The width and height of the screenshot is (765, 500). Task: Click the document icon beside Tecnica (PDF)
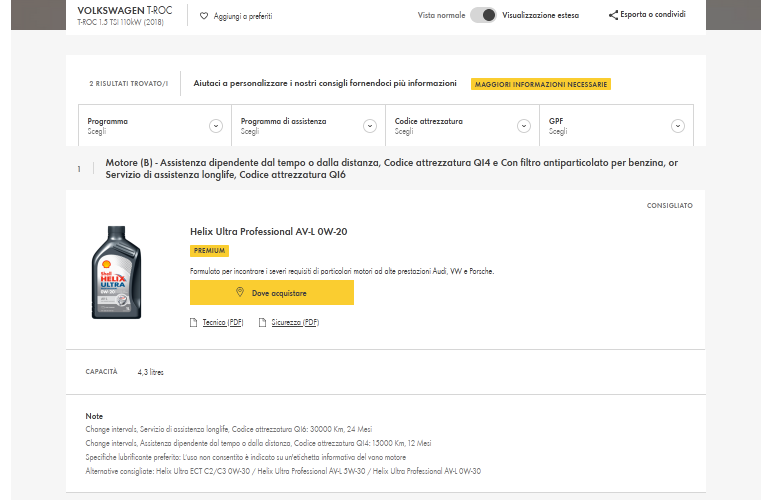point(194,322)
